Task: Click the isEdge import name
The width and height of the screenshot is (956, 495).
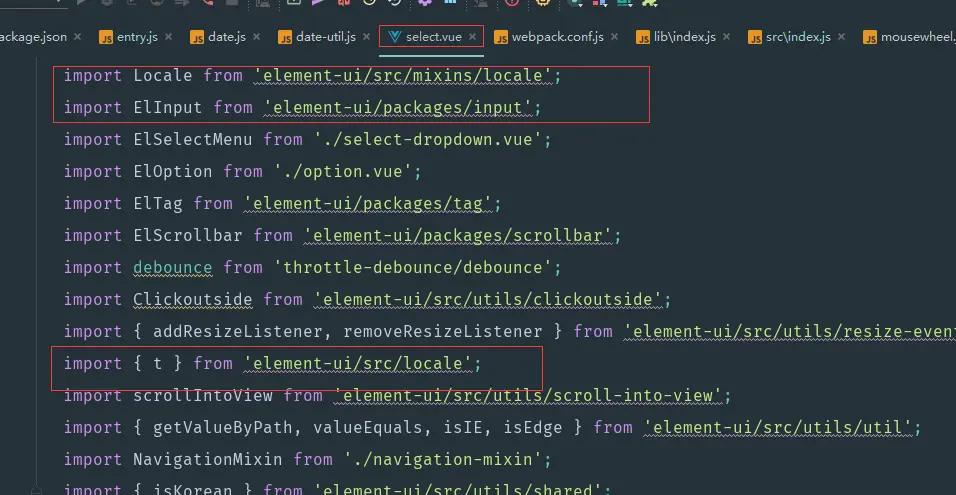Action: [532, 428]
